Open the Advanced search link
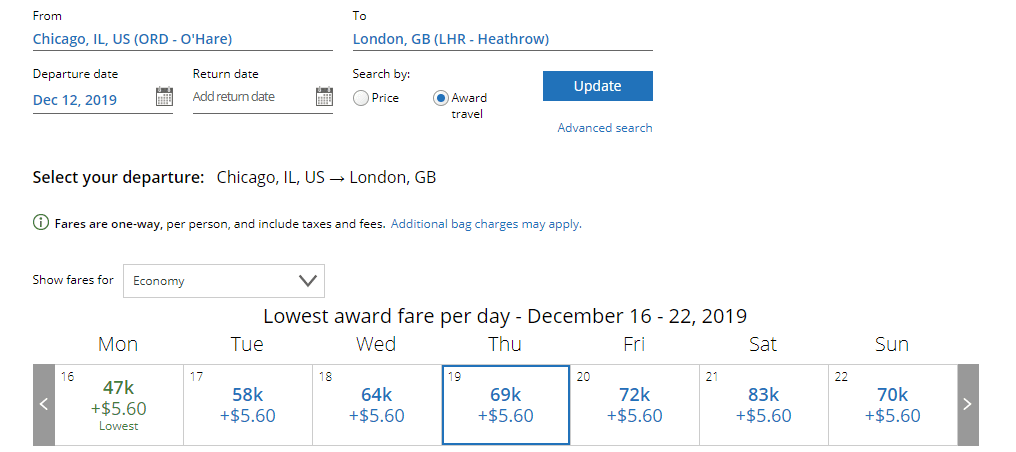 pyautogui.click(x=605, y=128)
